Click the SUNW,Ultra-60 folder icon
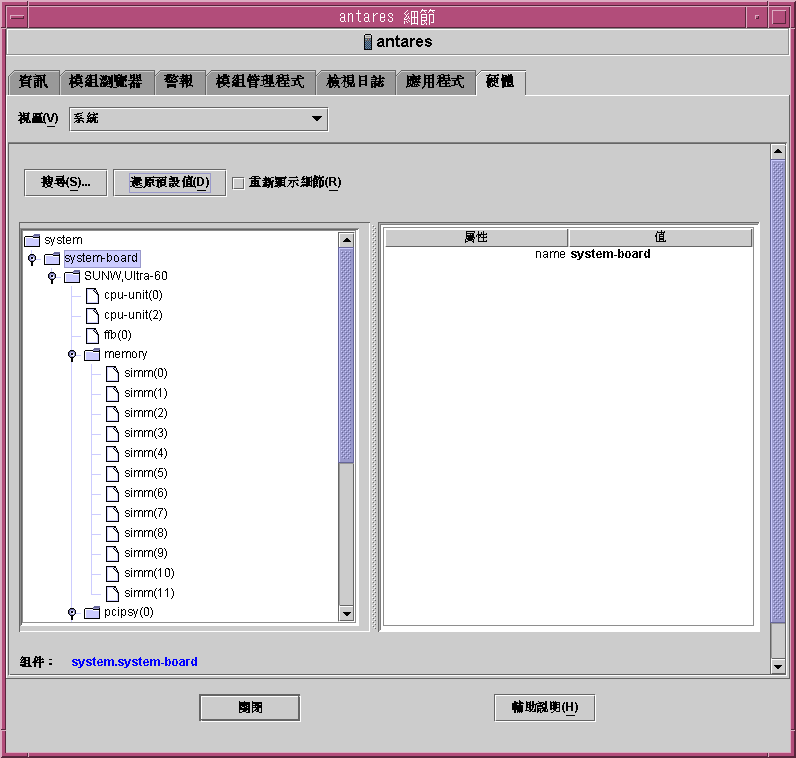The height and width of the screenshot is (758, 796). click(x=72, y=276)
